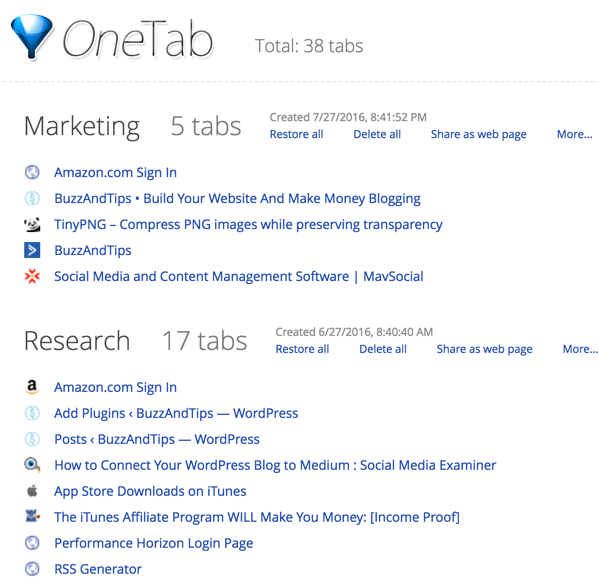Open More... options for Marketing group
This screenshot has height=581, width=598.
(x=574, y=134)
